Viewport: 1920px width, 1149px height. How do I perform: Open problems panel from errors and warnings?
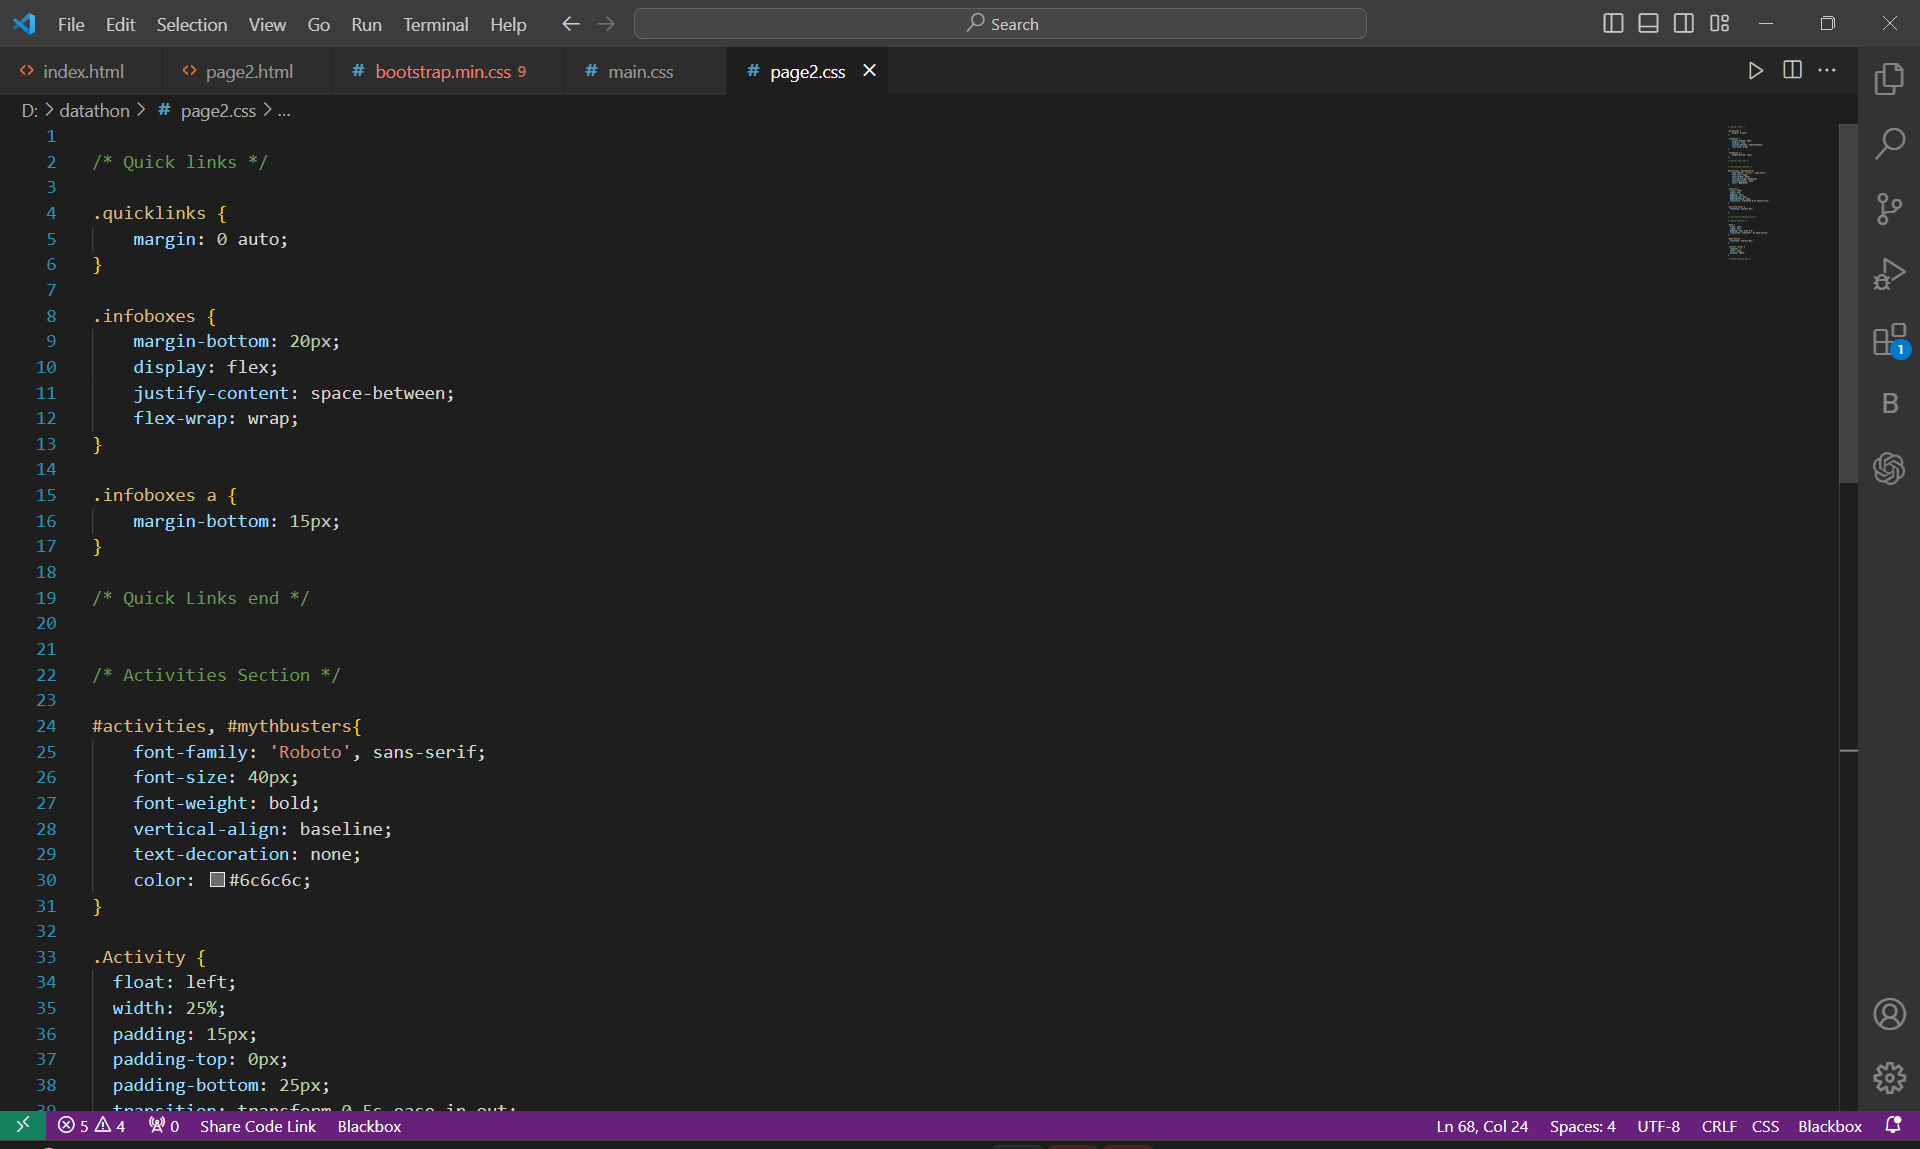click(x=91, y=1126)
